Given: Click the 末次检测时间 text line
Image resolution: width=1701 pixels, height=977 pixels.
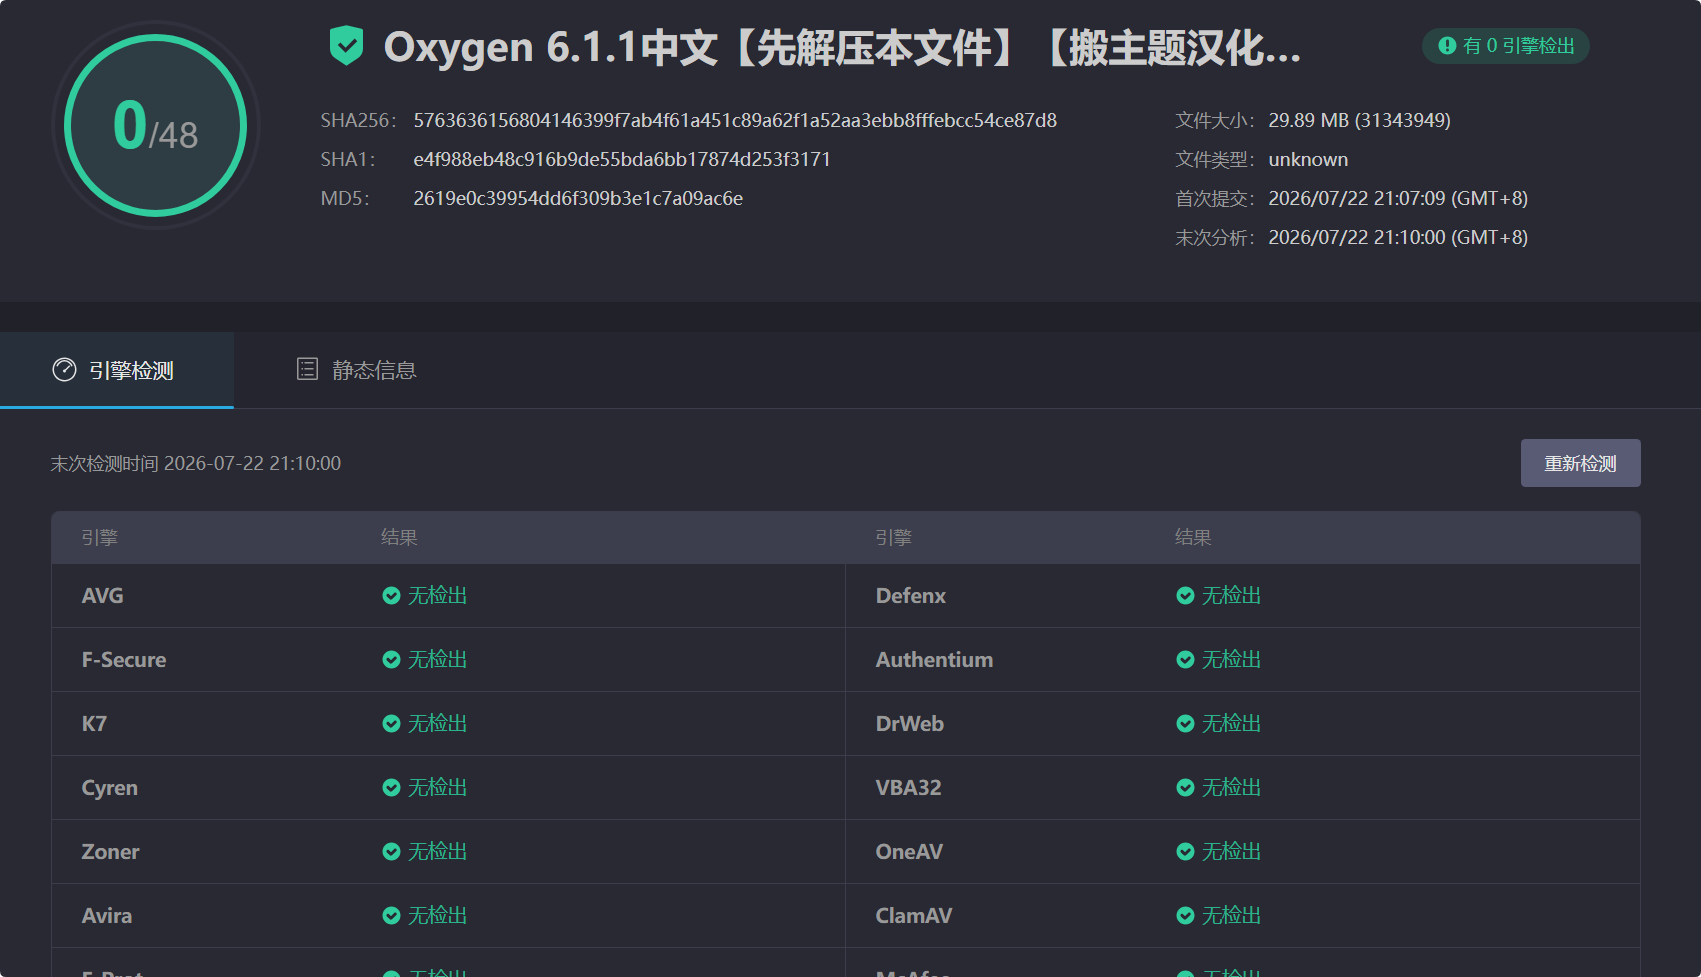Looking at the screenshot, I should 196,463.
